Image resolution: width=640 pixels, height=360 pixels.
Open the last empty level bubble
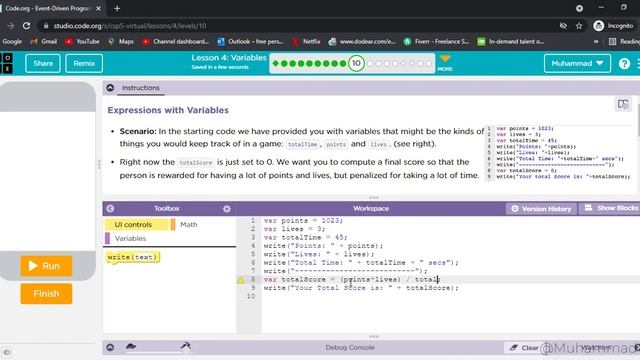428,63
